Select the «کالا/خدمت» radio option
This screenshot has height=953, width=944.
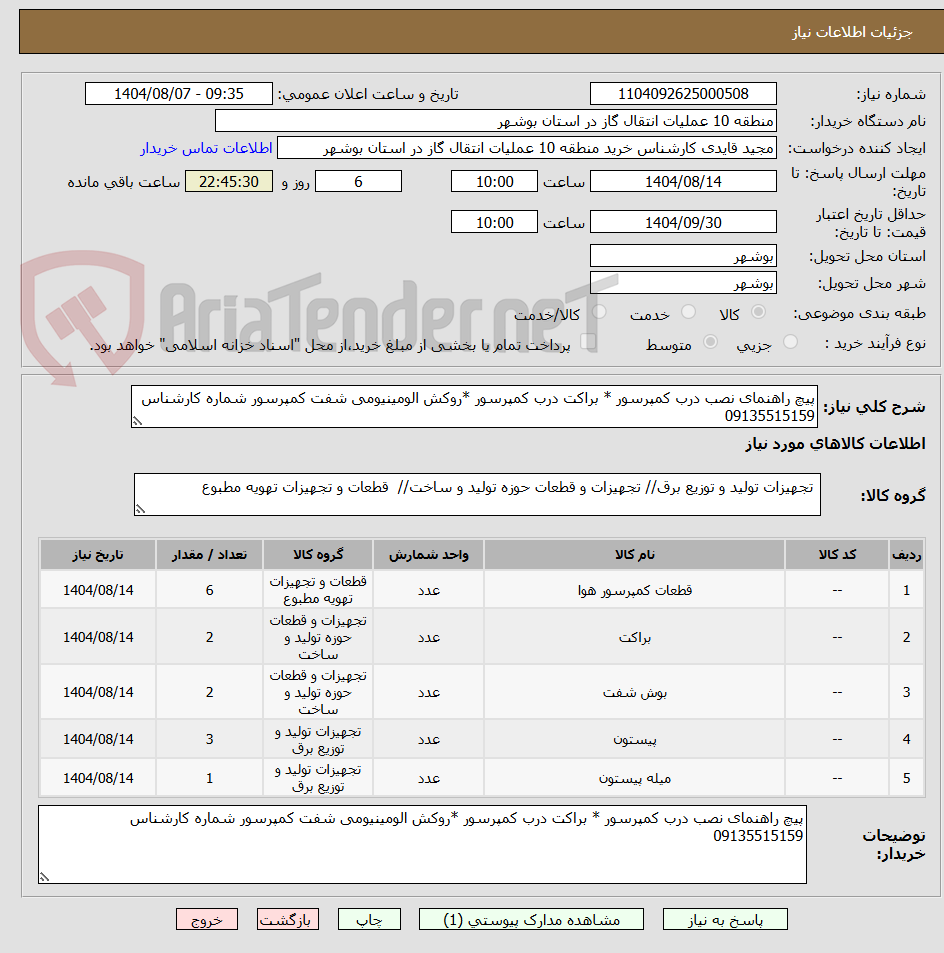[x=597, y=311]
